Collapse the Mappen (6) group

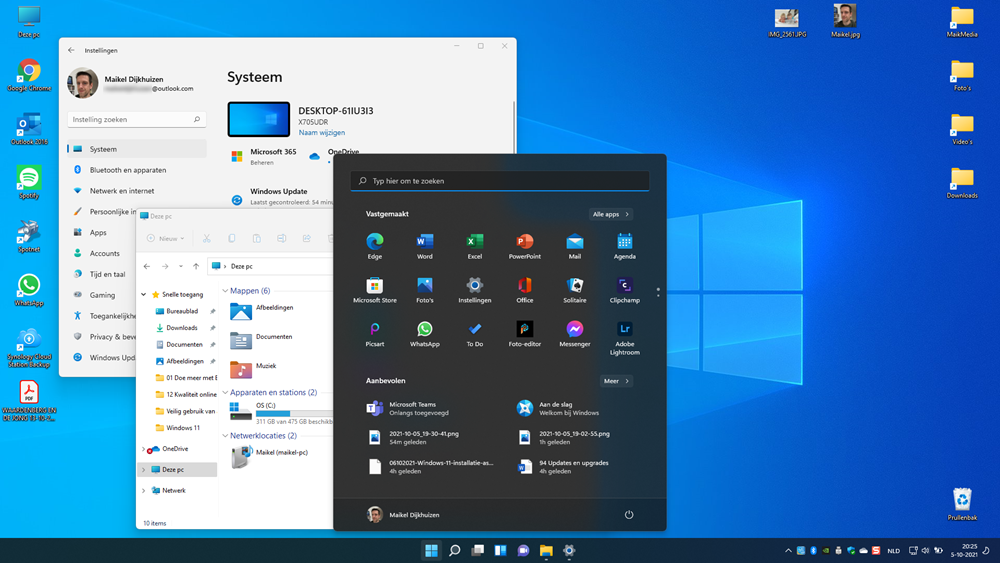[x=225, y=291]
